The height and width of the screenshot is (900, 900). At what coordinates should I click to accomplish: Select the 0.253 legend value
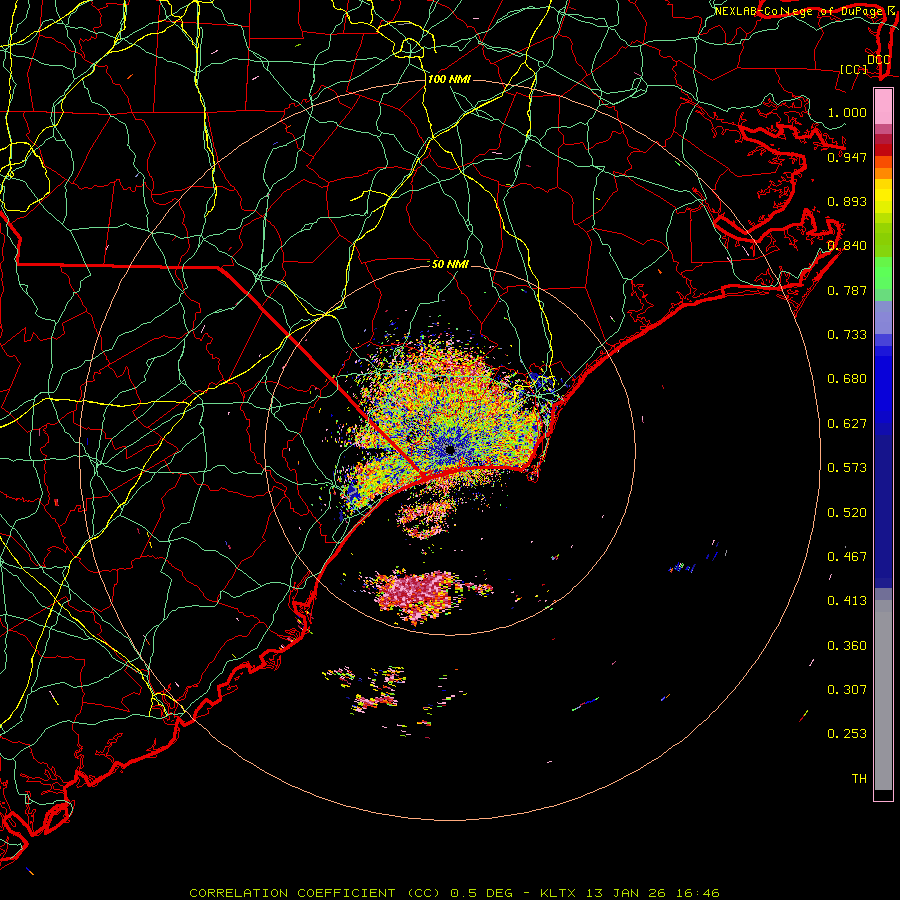pyautogui.click(x=847, y=734)
